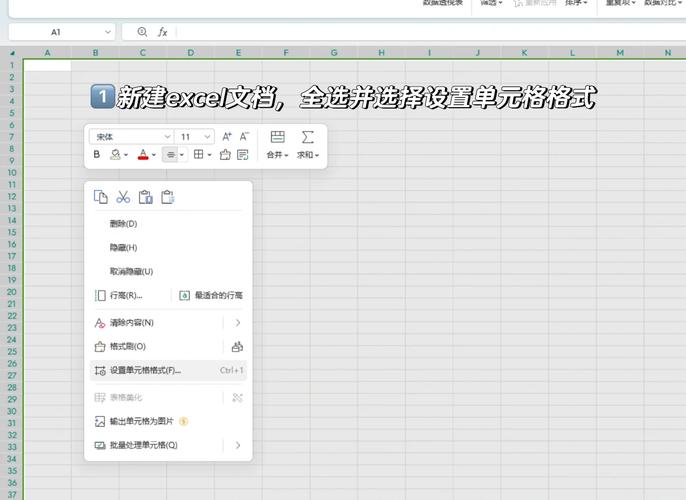Select column A header
The height and width of the screenshot is (500, 686).
click(x=47, y=53)
